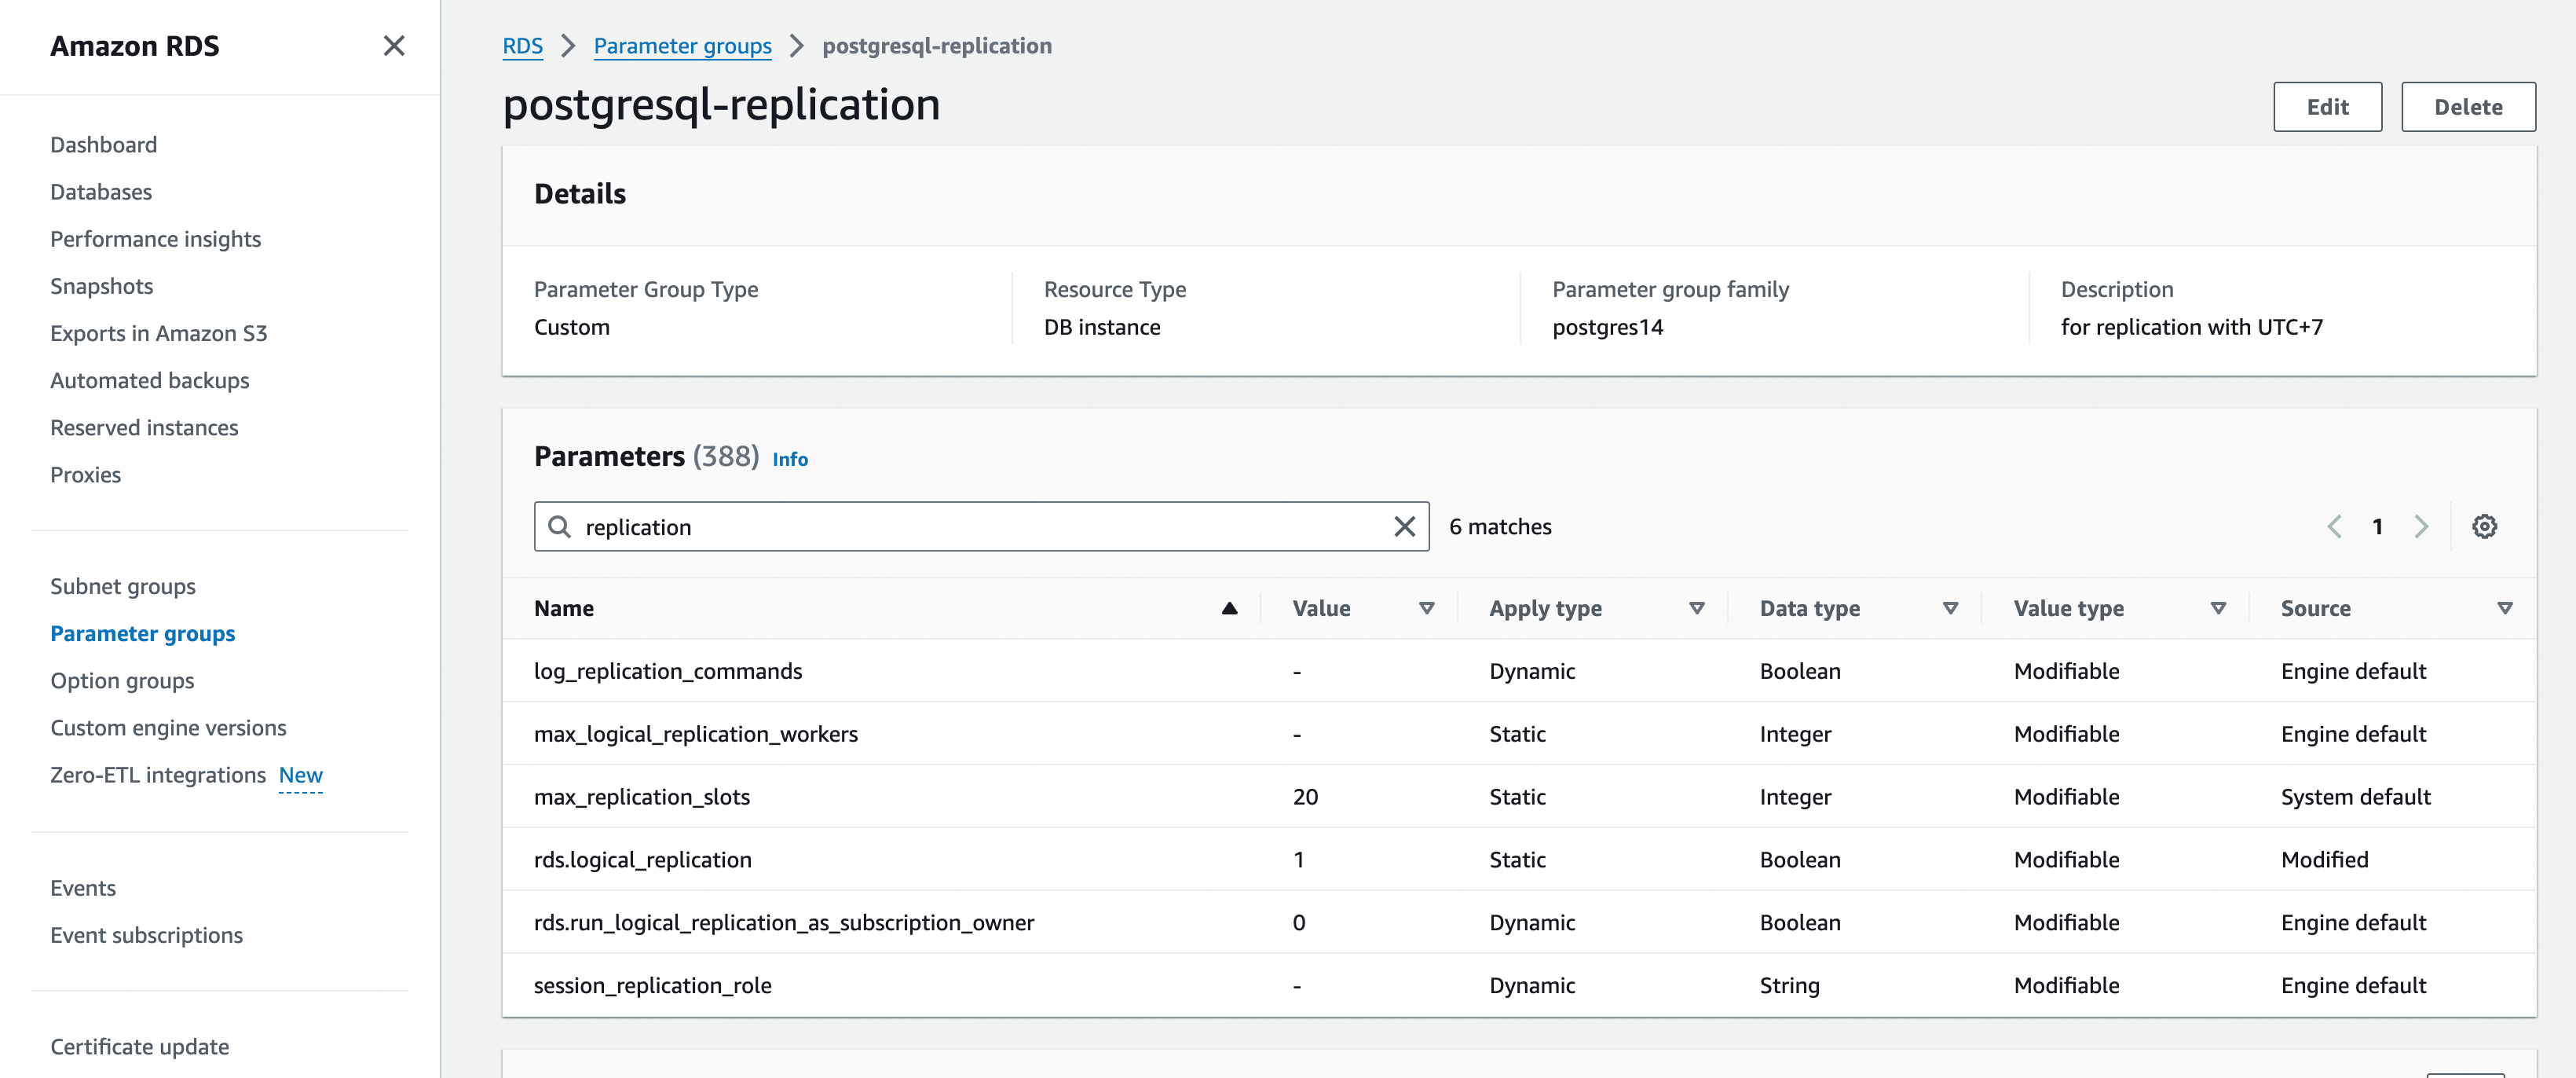Click the Edit button
This screenshot has width=2576, height=1078.
point(2327,106)
